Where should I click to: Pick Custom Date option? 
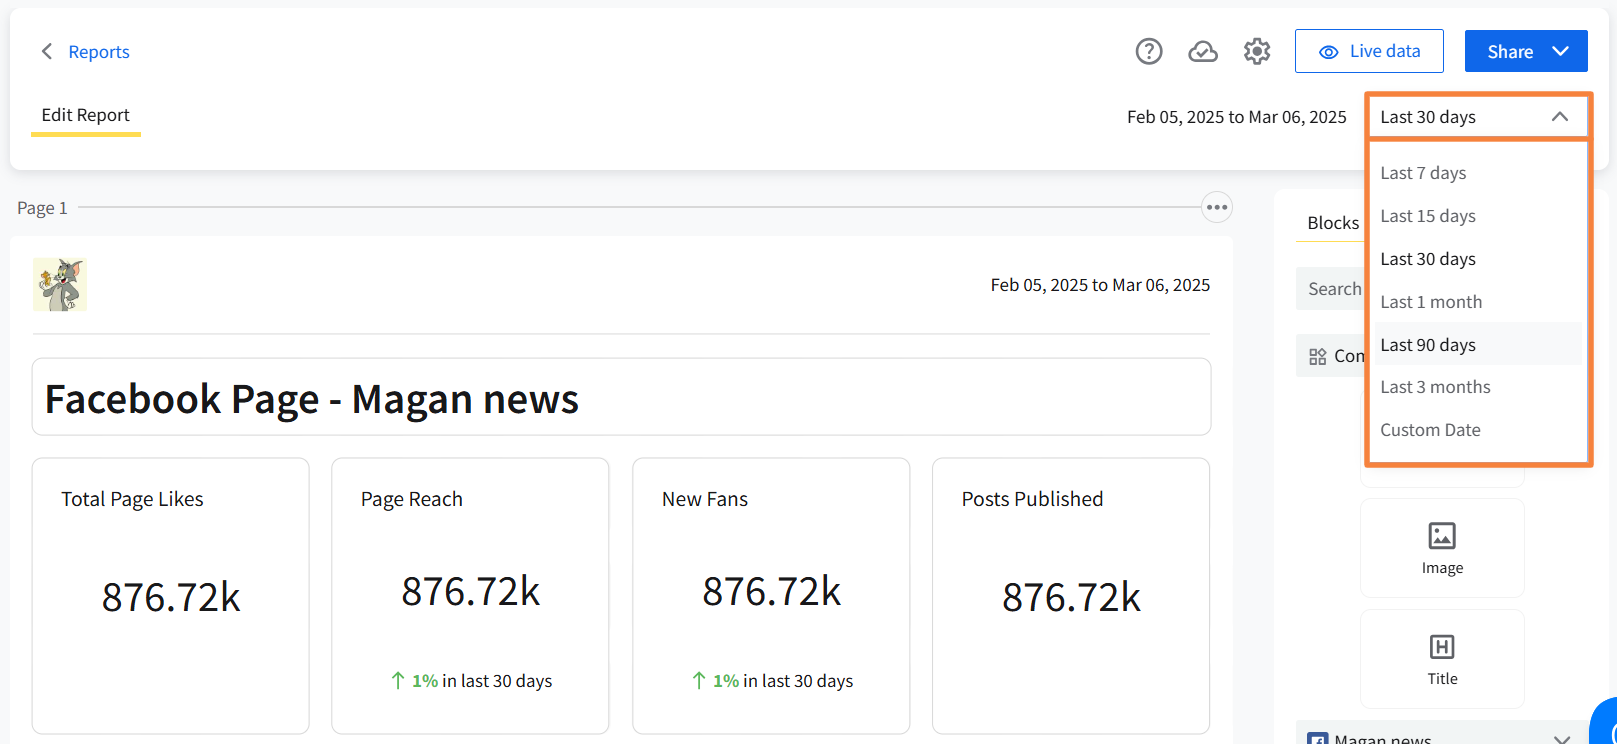pos(1430,430)
